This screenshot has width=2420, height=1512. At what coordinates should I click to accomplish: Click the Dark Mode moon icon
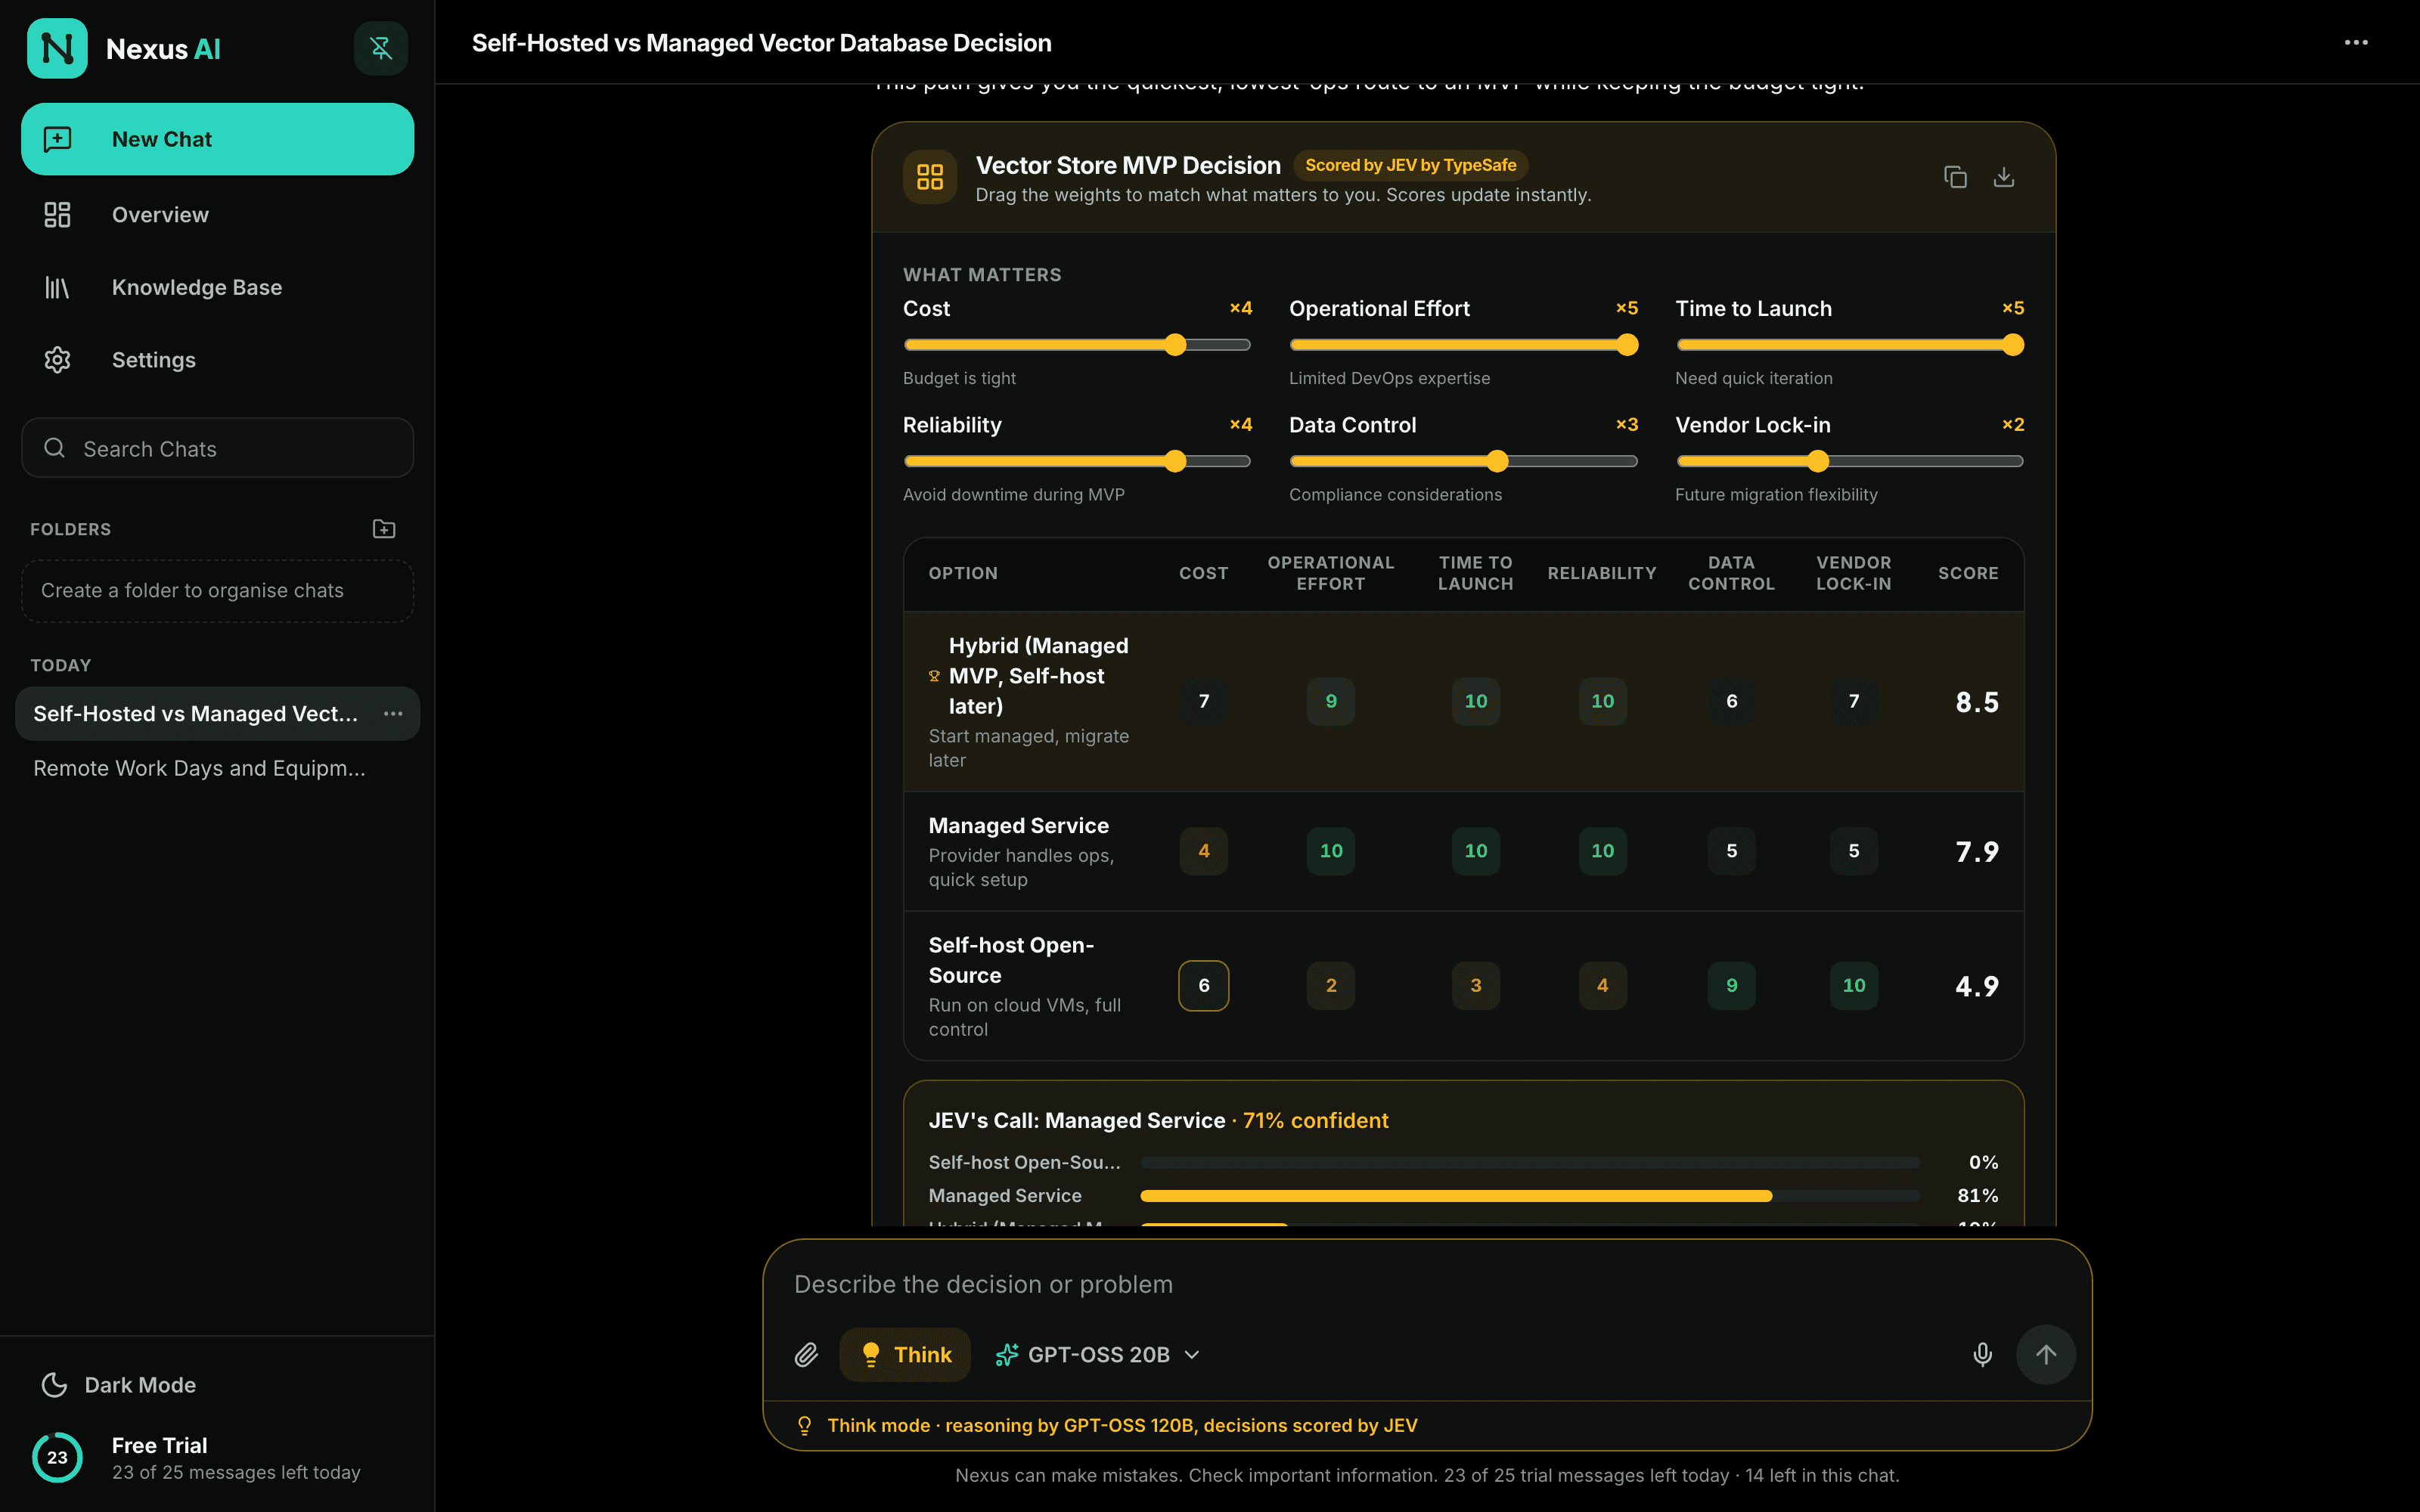coord(54,1384)
